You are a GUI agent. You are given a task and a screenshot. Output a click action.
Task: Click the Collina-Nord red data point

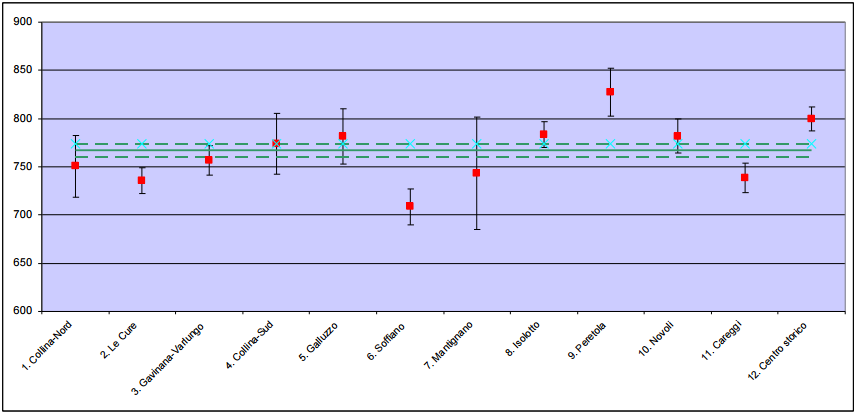(75, 166)
